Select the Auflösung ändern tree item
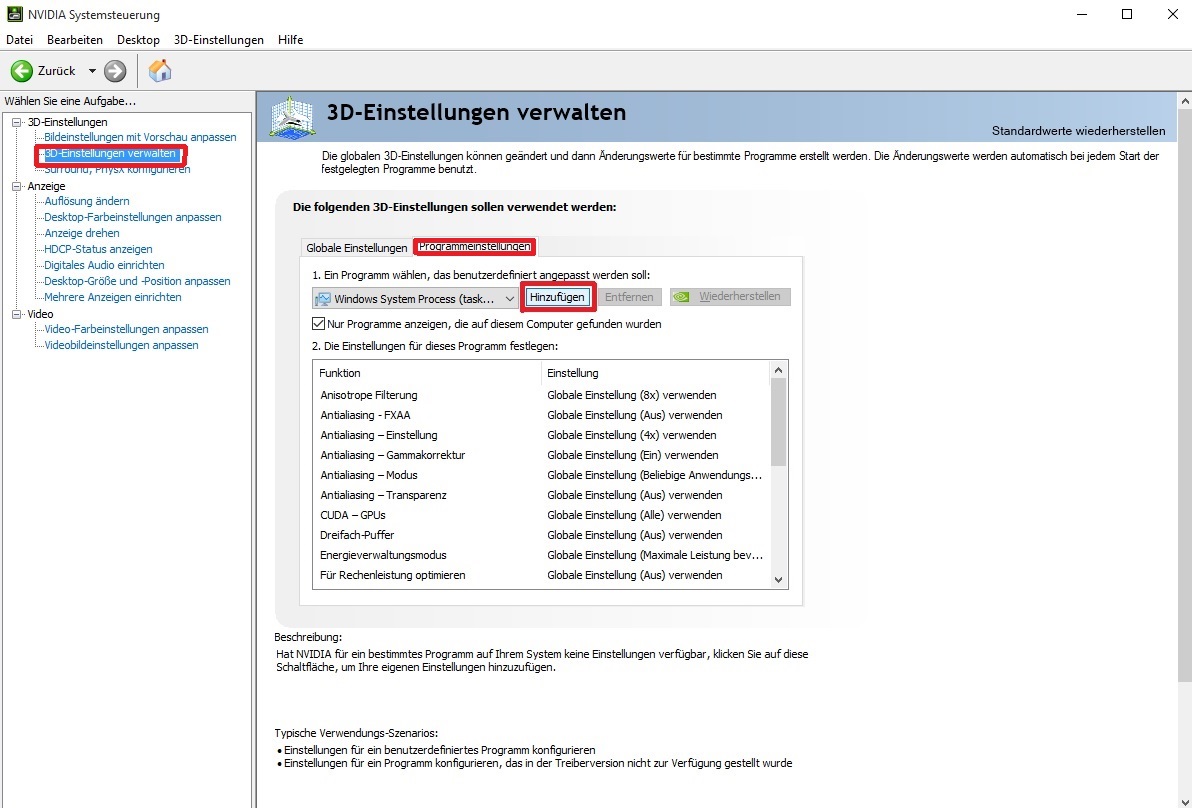The height and width of the screenshot is (808, 1192). pos(87,201)
